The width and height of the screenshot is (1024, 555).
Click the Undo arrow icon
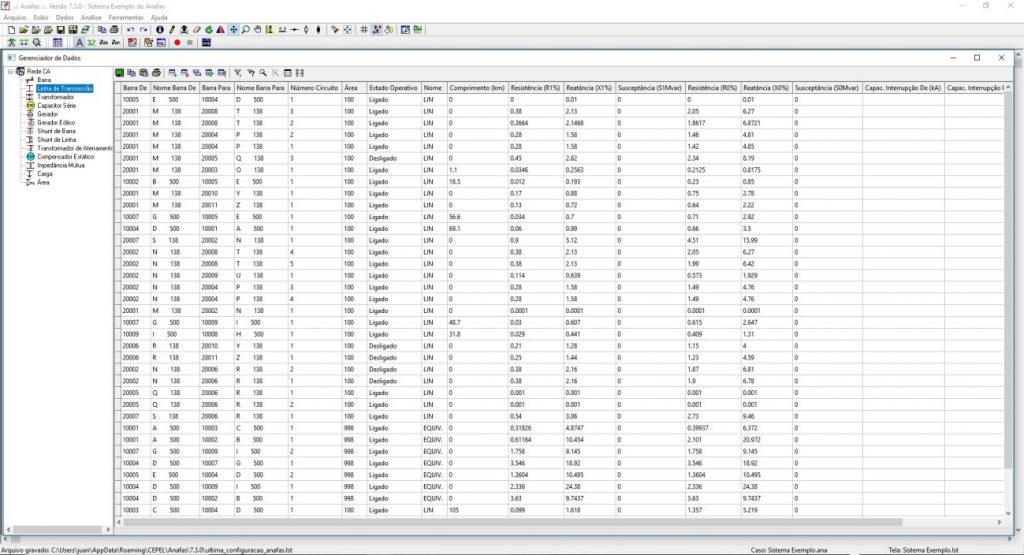click(130, 30)
